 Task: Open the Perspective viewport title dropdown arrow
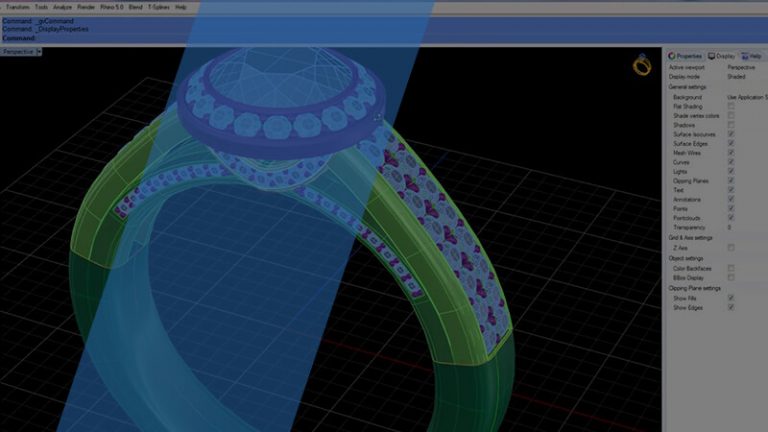[39, 51]
